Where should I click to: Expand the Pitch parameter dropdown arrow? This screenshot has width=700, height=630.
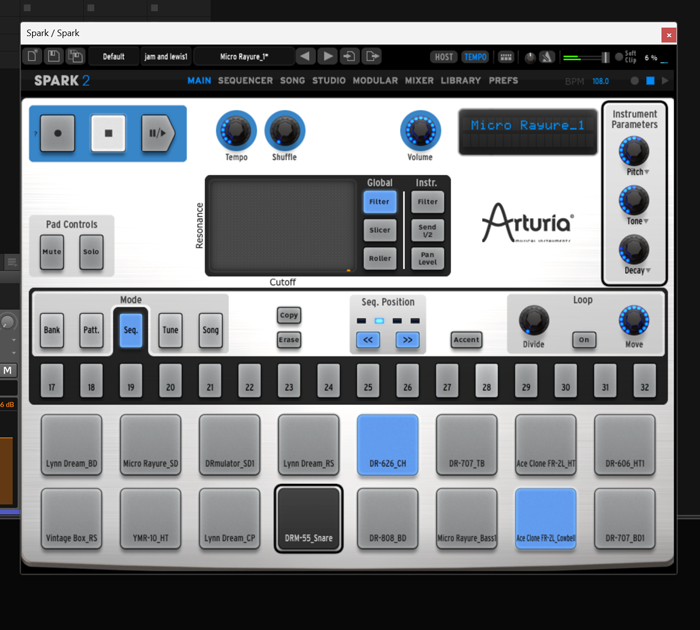(x=646, y=172)
